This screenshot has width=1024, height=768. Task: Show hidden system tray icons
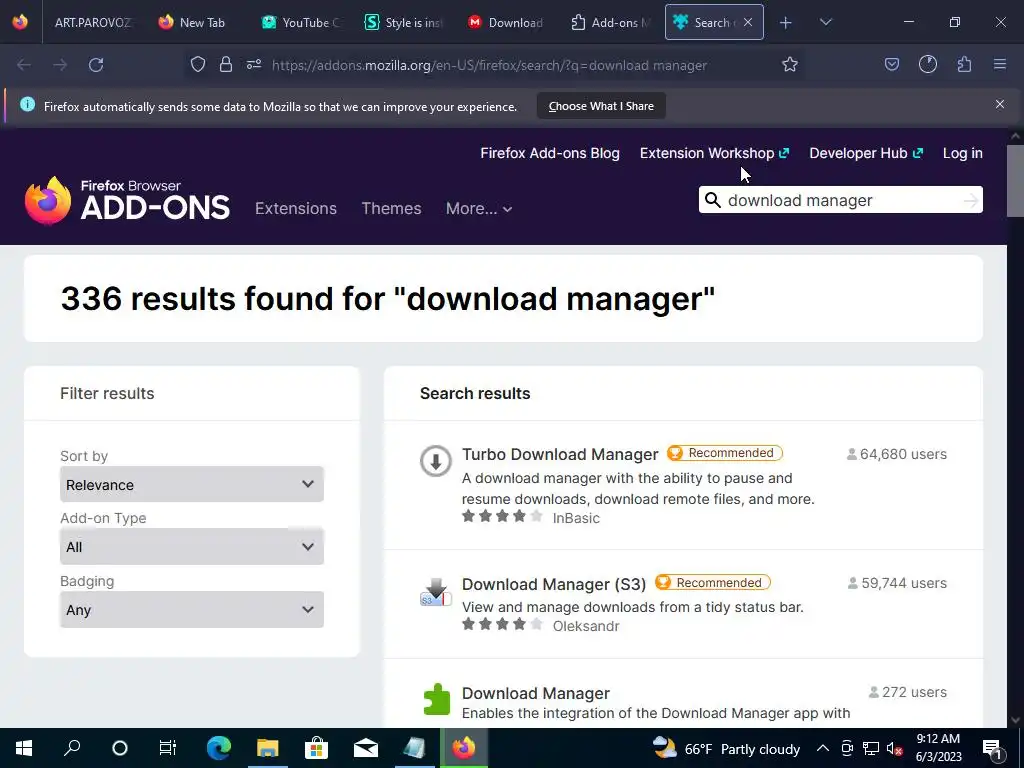[x=823, y=748]
